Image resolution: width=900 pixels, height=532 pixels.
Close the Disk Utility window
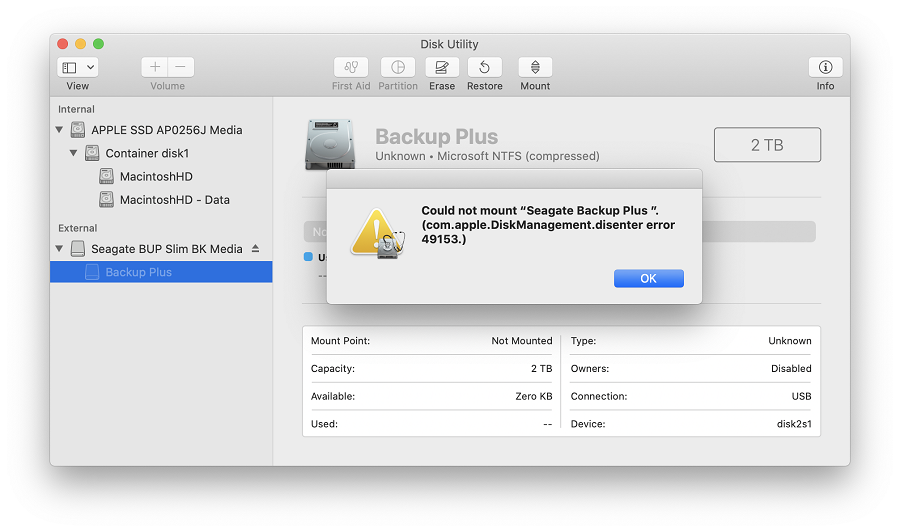click(x=63, y=44)
